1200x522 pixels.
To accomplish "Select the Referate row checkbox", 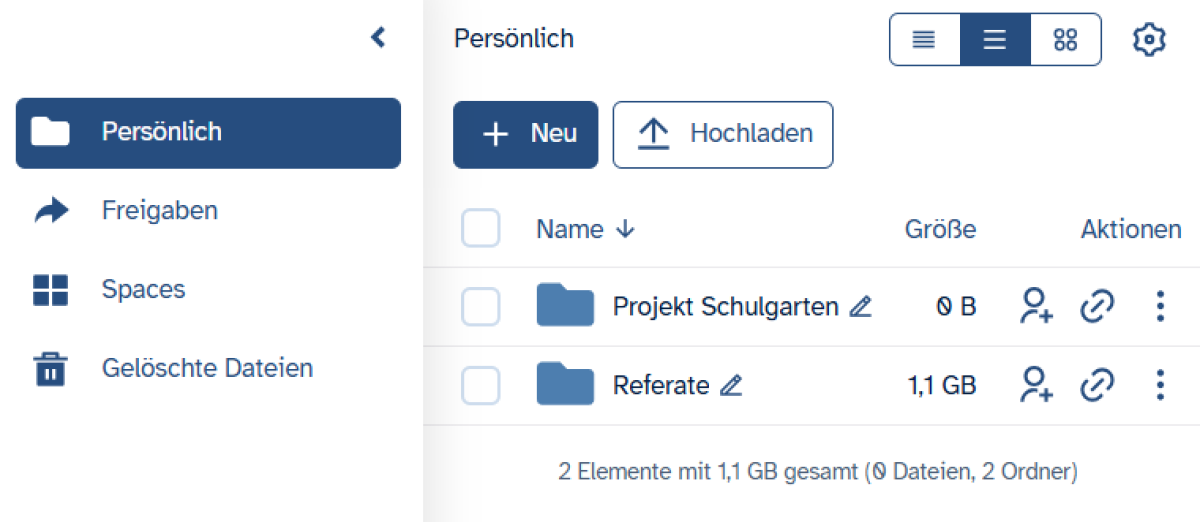I will [480, 386].
